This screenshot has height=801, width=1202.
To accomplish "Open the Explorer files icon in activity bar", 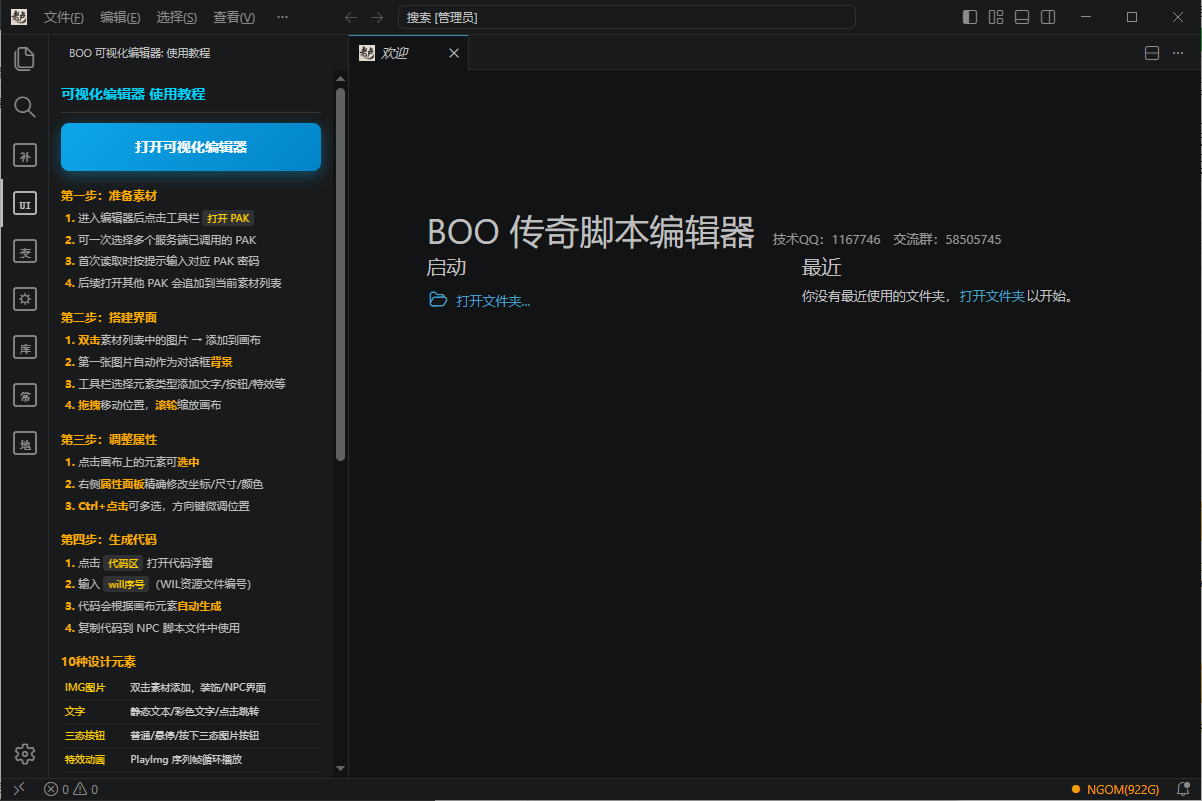I will [25, 58].
